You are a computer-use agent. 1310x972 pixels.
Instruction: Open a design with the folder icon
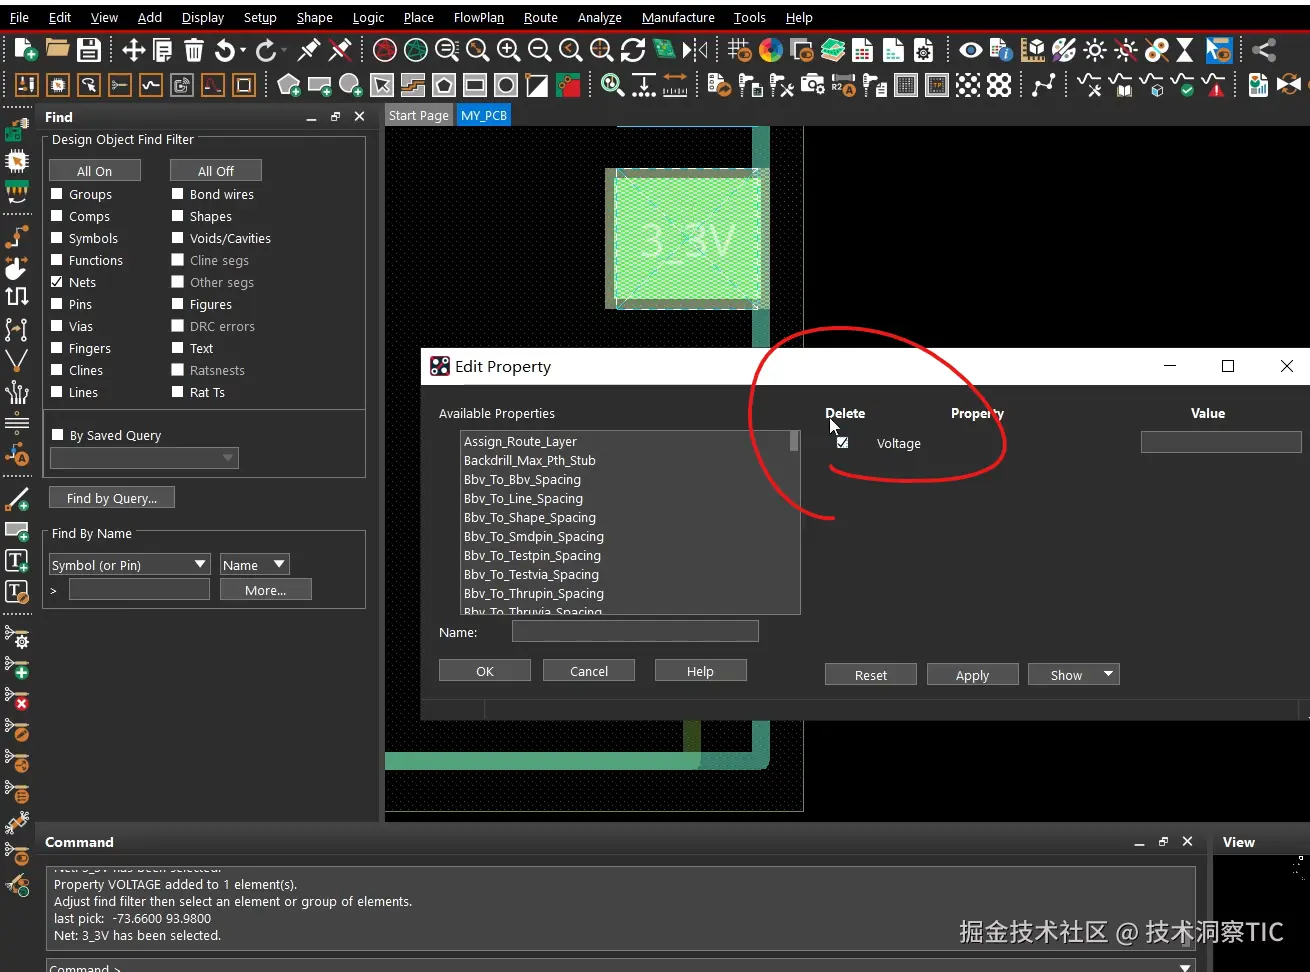[x=57, y=50]
